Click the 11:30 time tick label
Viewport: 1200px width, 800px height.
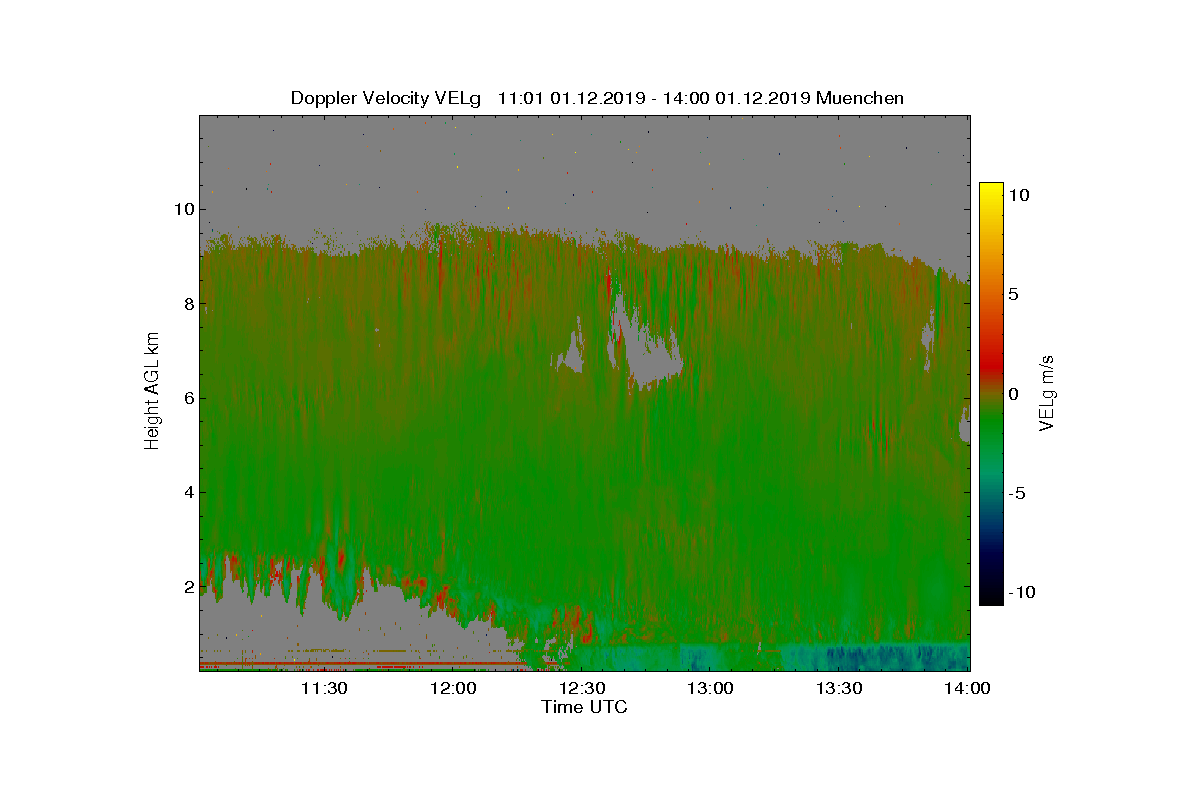tap(326, 688)
